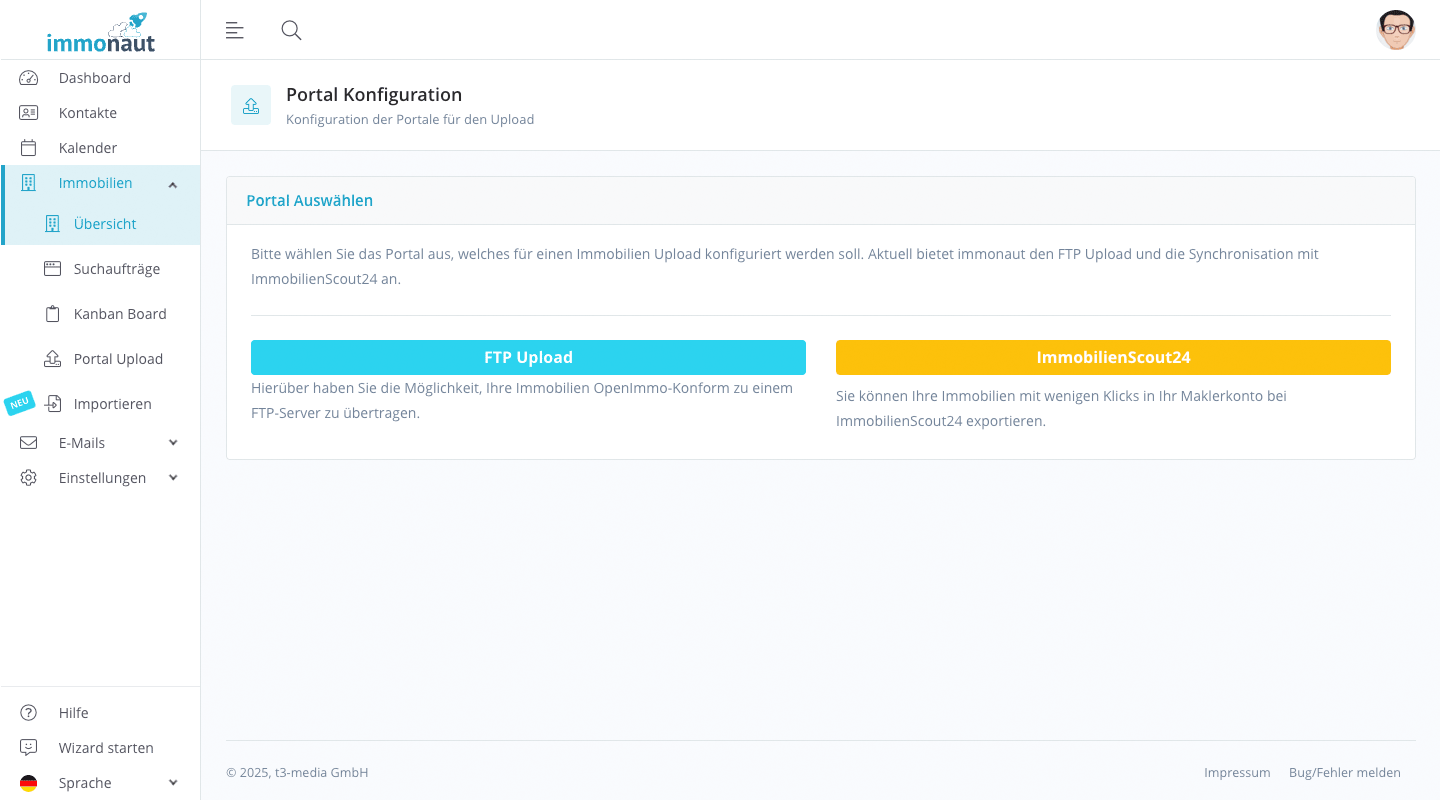Open the Sprache language dropdown

pos(173,783)
